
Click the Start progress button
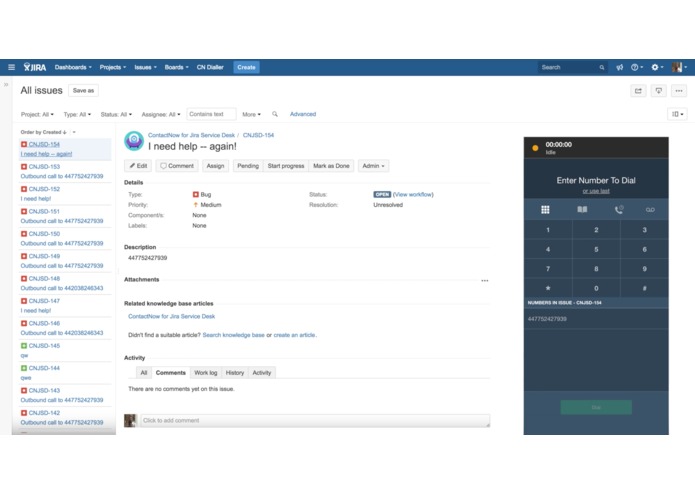click(286, 166)
